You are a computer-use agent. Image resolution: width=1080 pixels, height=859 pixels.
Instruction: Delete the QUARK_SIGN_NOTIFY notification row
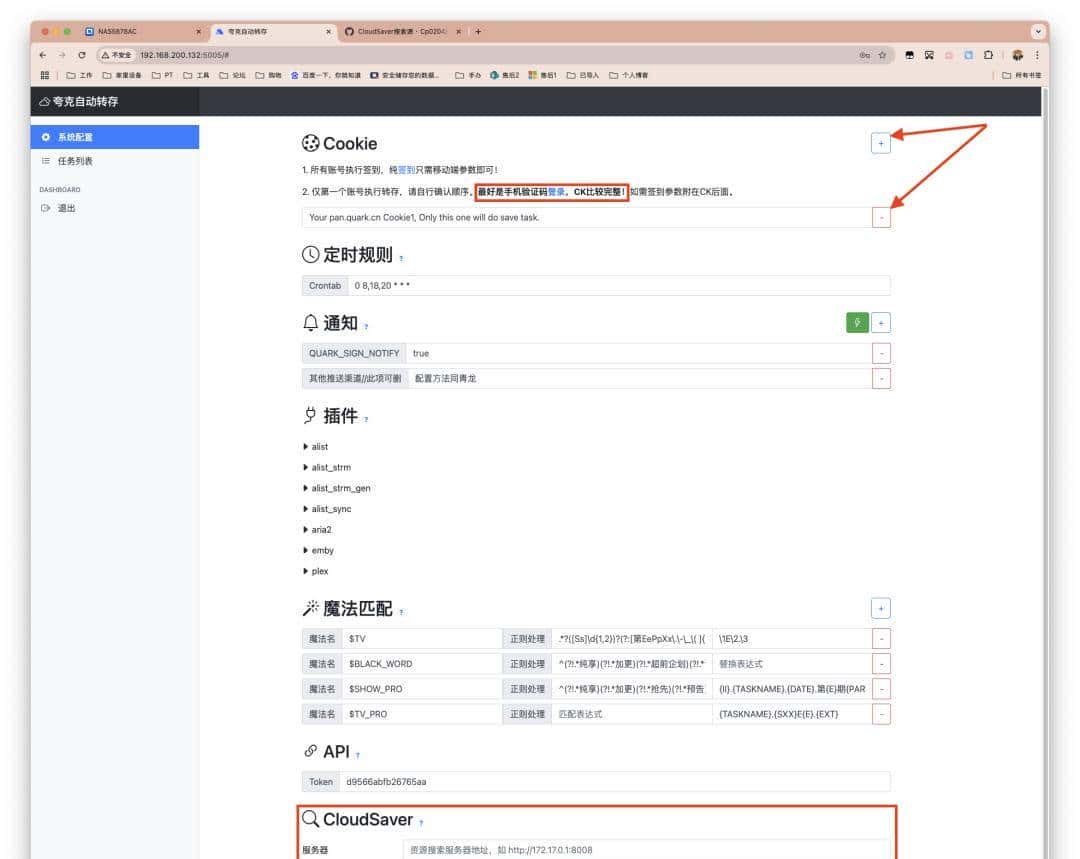881,353
